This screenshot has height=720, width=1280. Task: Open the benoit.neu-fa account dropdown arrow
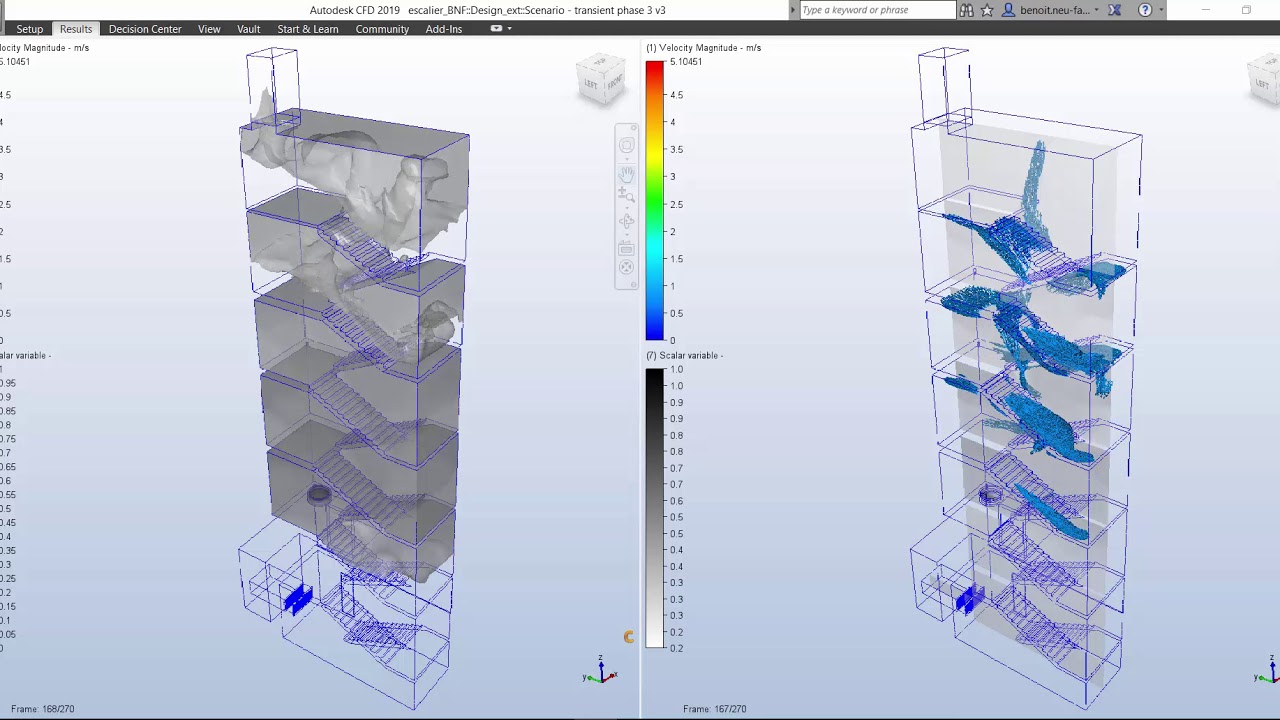[1097, 10]
